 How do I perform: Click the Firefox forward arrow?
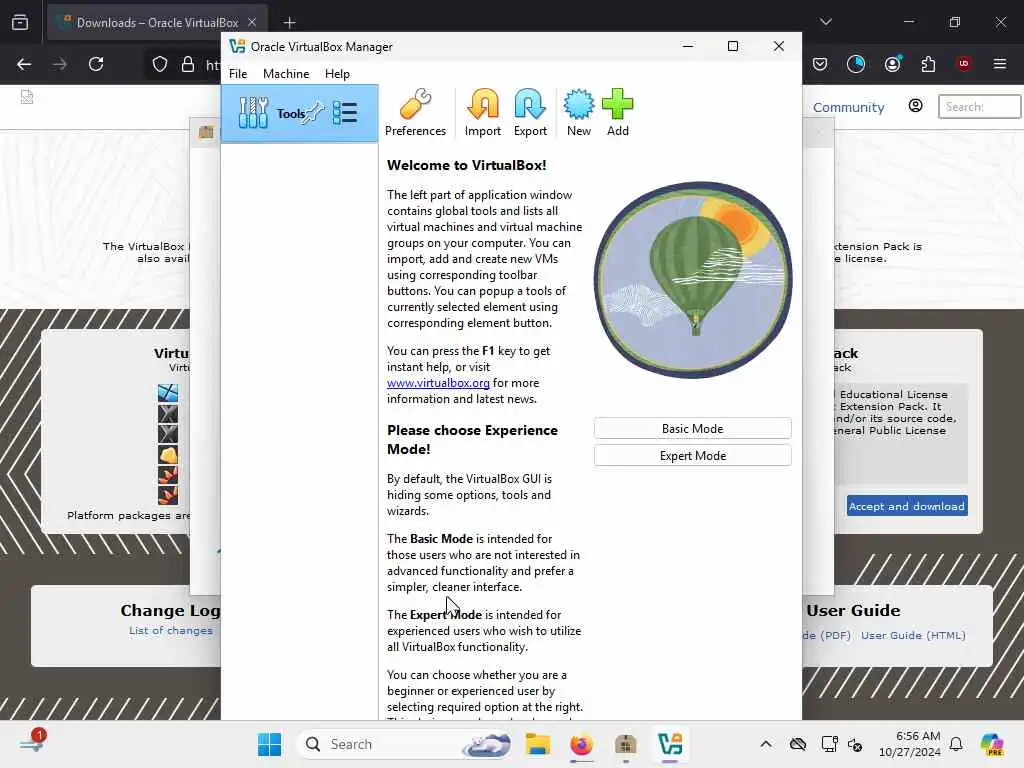(x=60, y=64)
